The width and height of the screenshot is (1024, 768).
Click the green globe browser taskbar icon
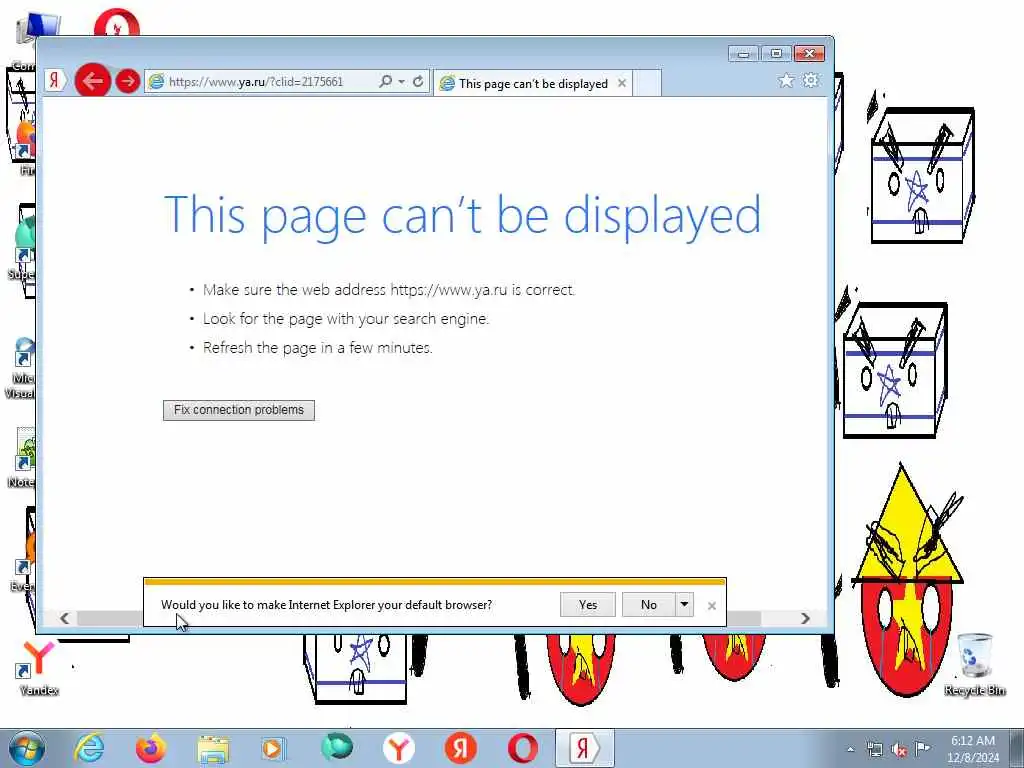point(336,746)
